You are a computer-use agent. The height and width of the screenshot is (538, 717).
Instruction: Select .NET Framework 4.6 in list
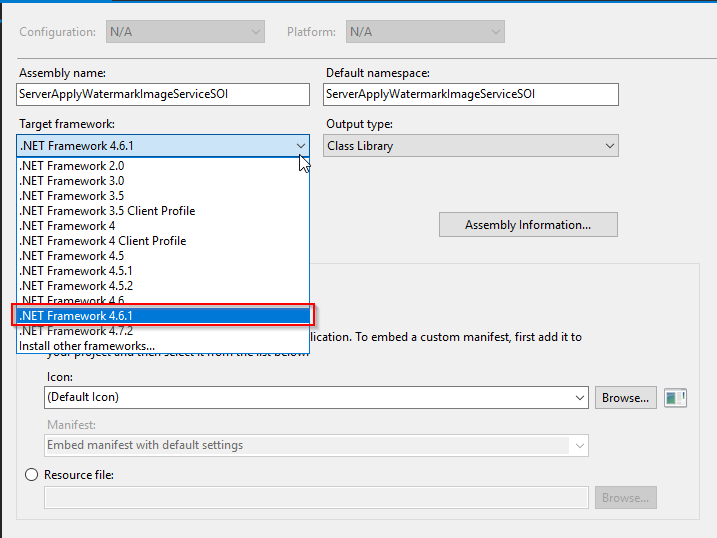pos(163,300)
